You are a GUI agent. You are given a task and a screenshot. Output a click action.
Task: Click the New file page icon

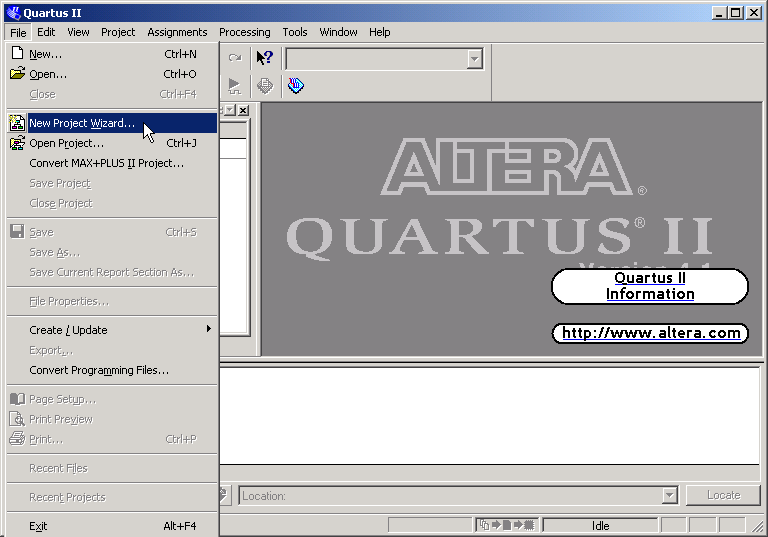(18, 53)
